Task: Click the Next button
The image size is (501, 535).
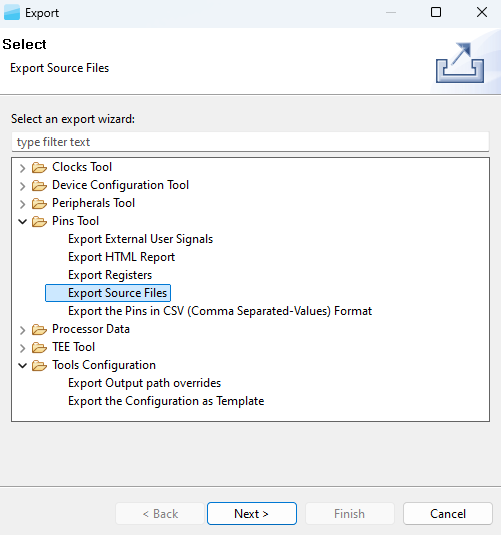Action: 252,514
